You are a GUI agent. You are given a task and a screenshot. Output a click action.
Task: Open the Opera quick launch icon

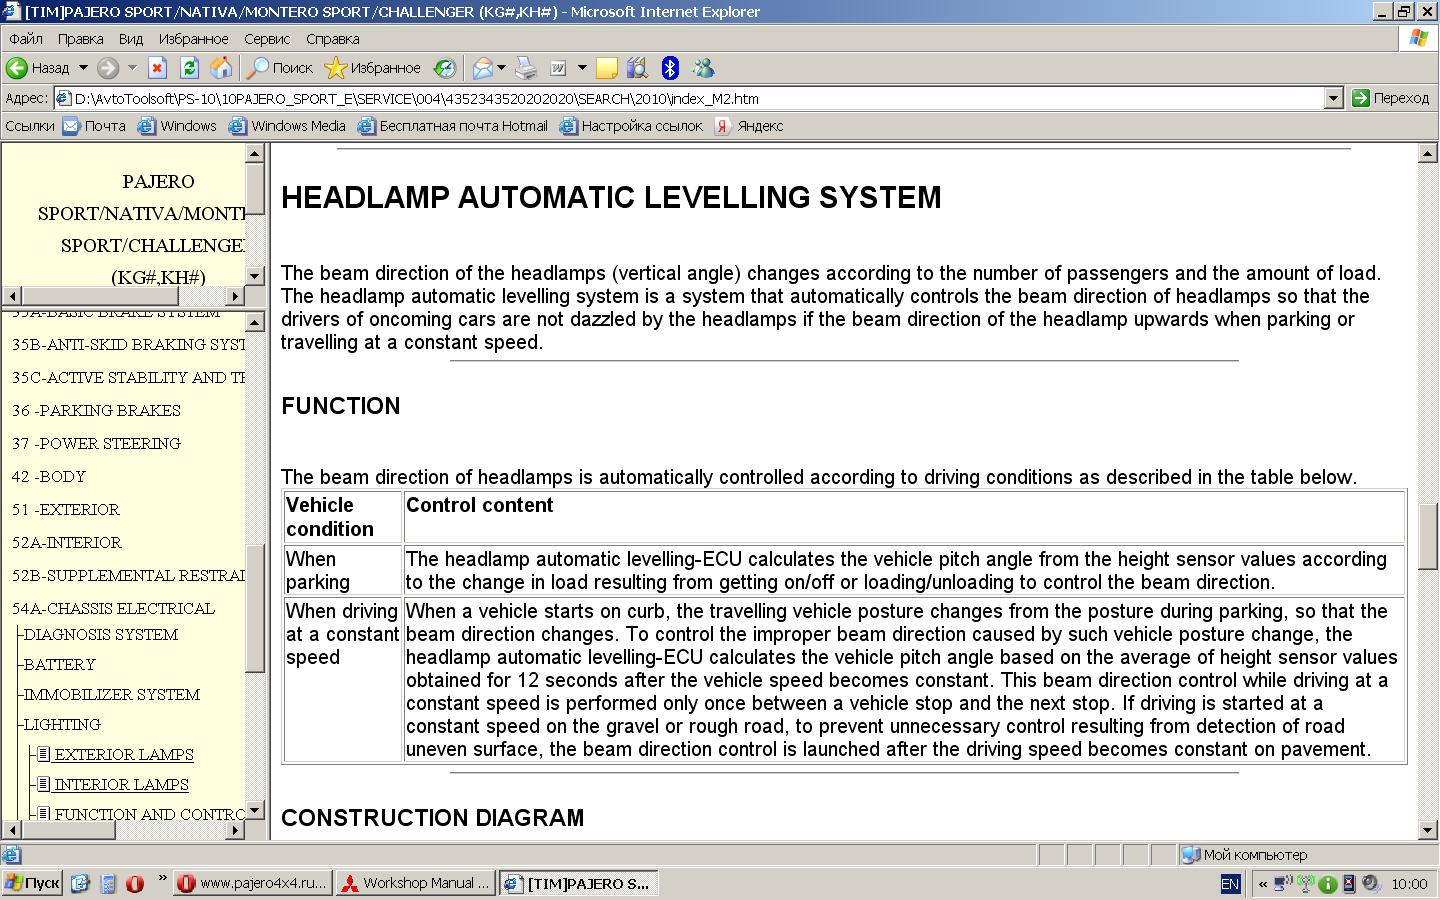coord(134,883)
